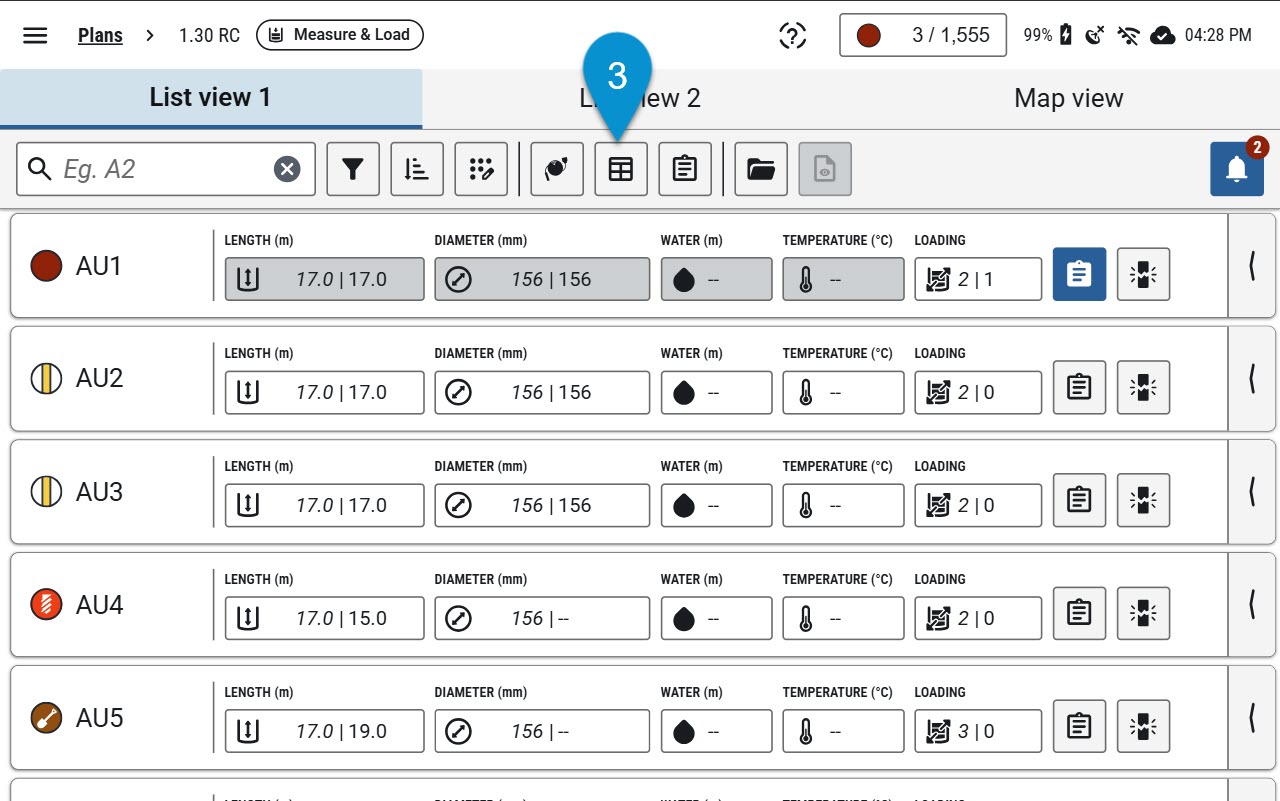1280x801 pixels.
Task: Clear the search field text
Action: point(287,169)
